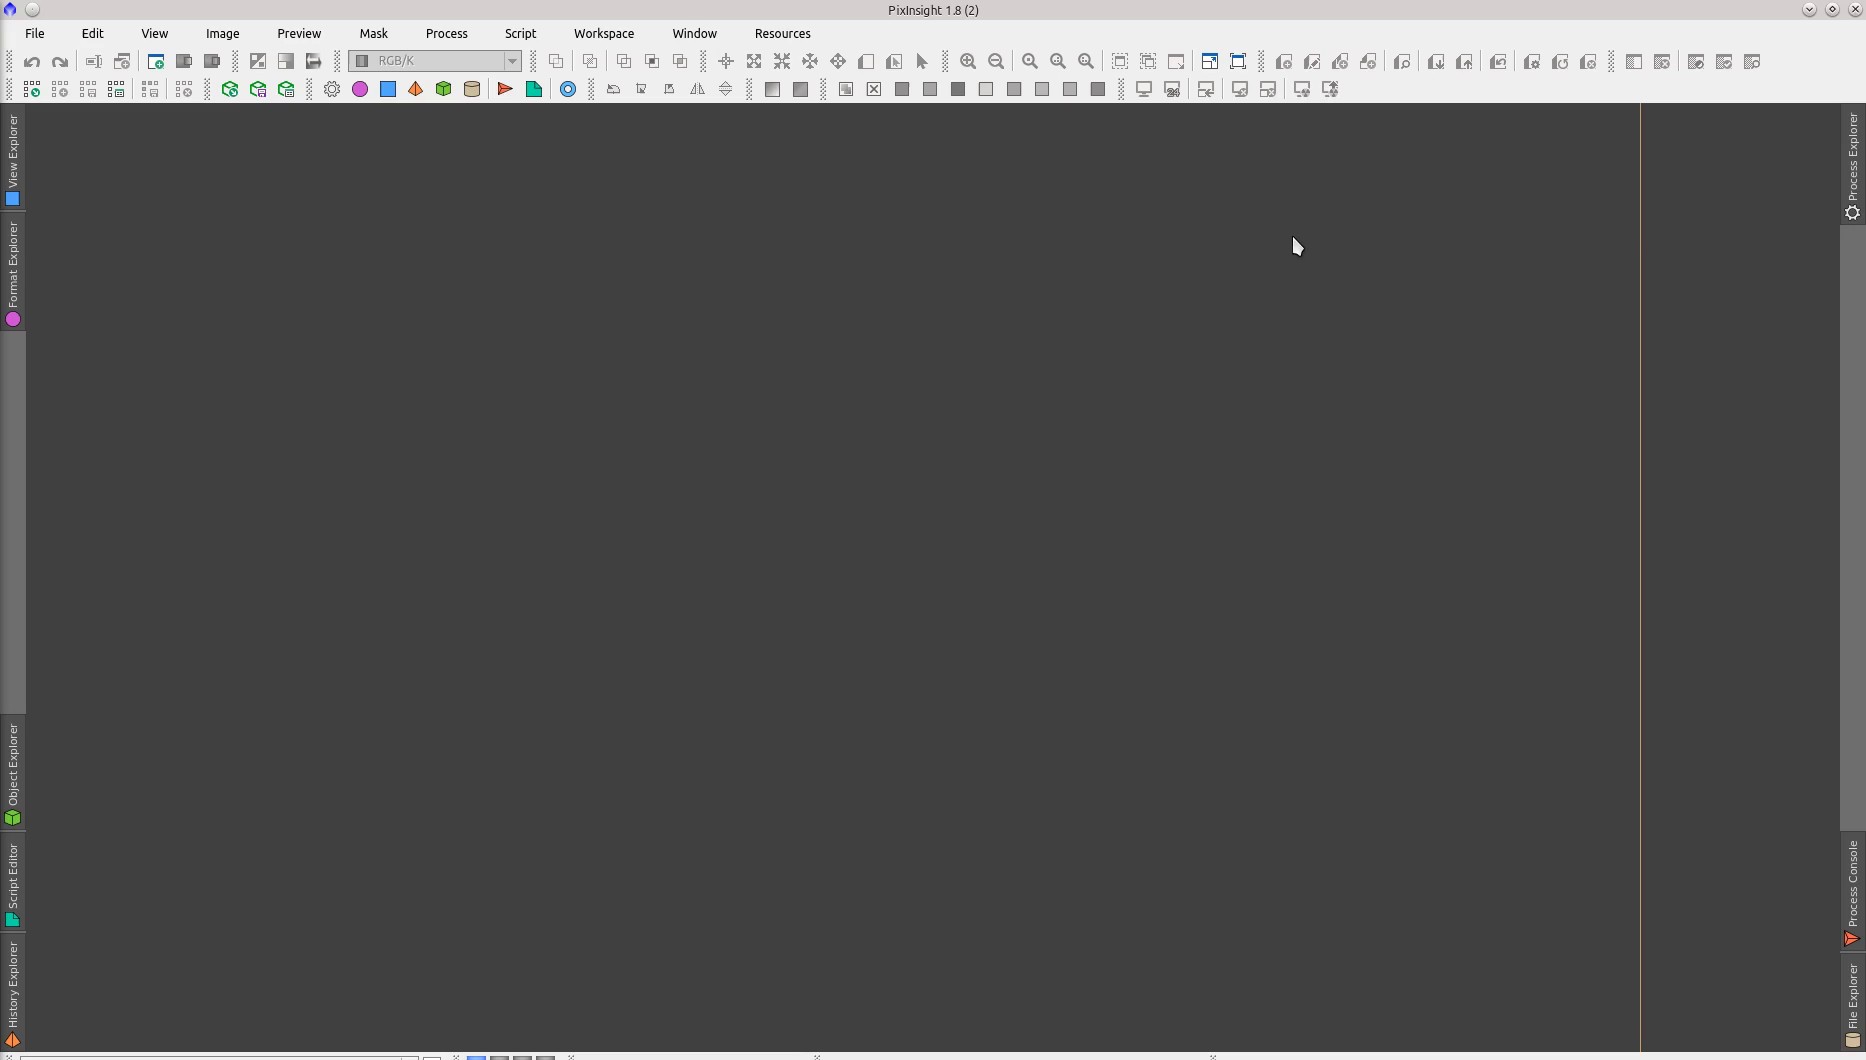Open the Process menu
Viewport: 1866px width, 1060px height.
(447, 34)
